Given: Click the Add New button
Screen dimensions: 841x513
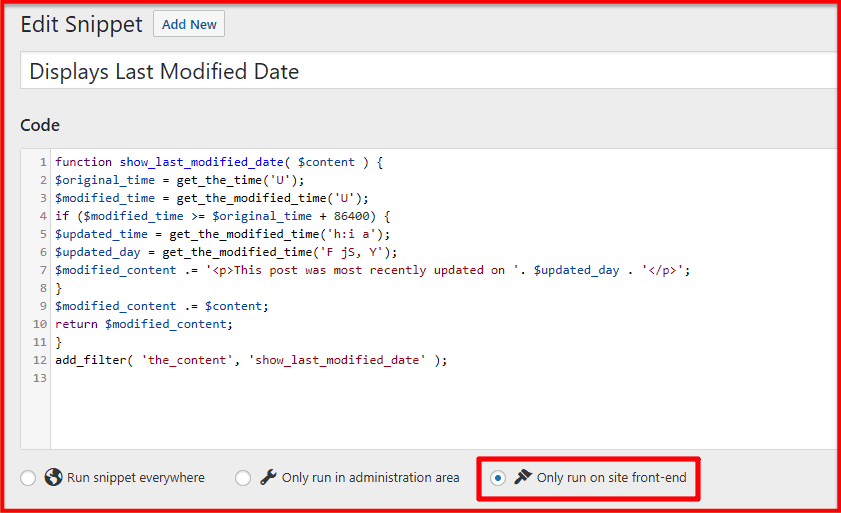Looking at the screenshot, I should [x=189, y=24].
